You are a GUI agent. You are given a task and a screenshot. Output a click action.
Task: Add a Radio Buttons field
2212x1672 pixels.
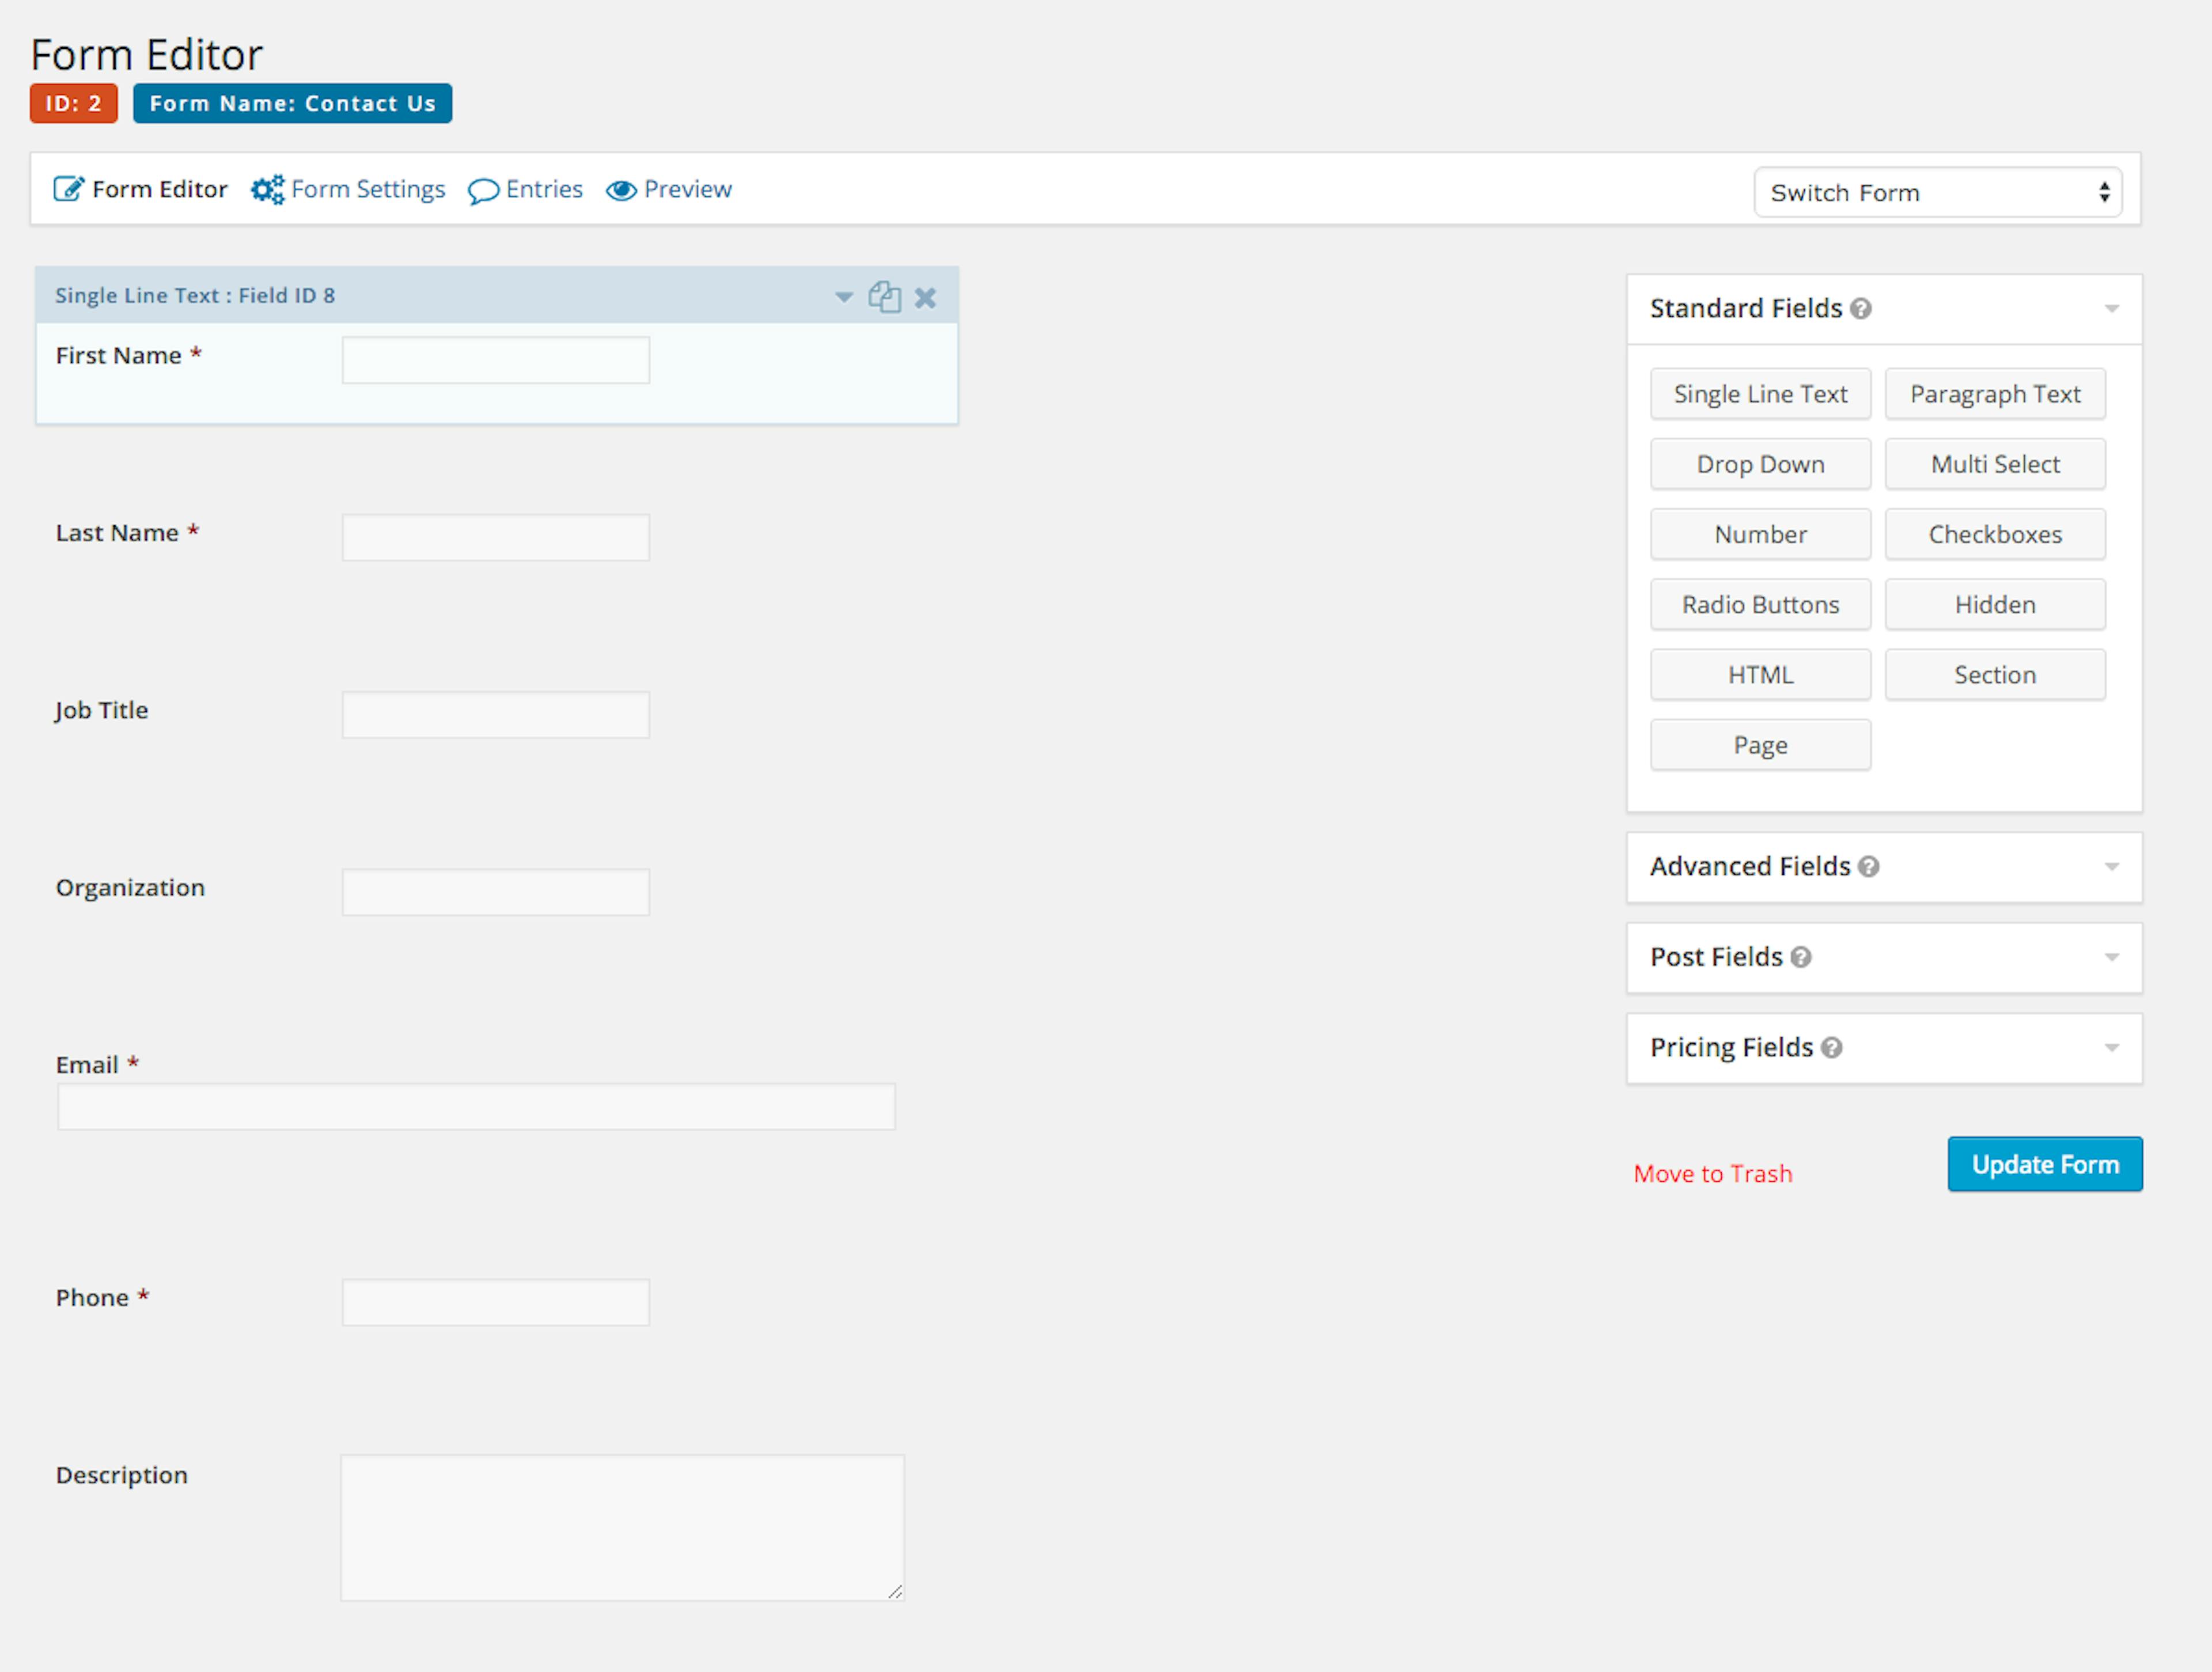[1760, 604]
